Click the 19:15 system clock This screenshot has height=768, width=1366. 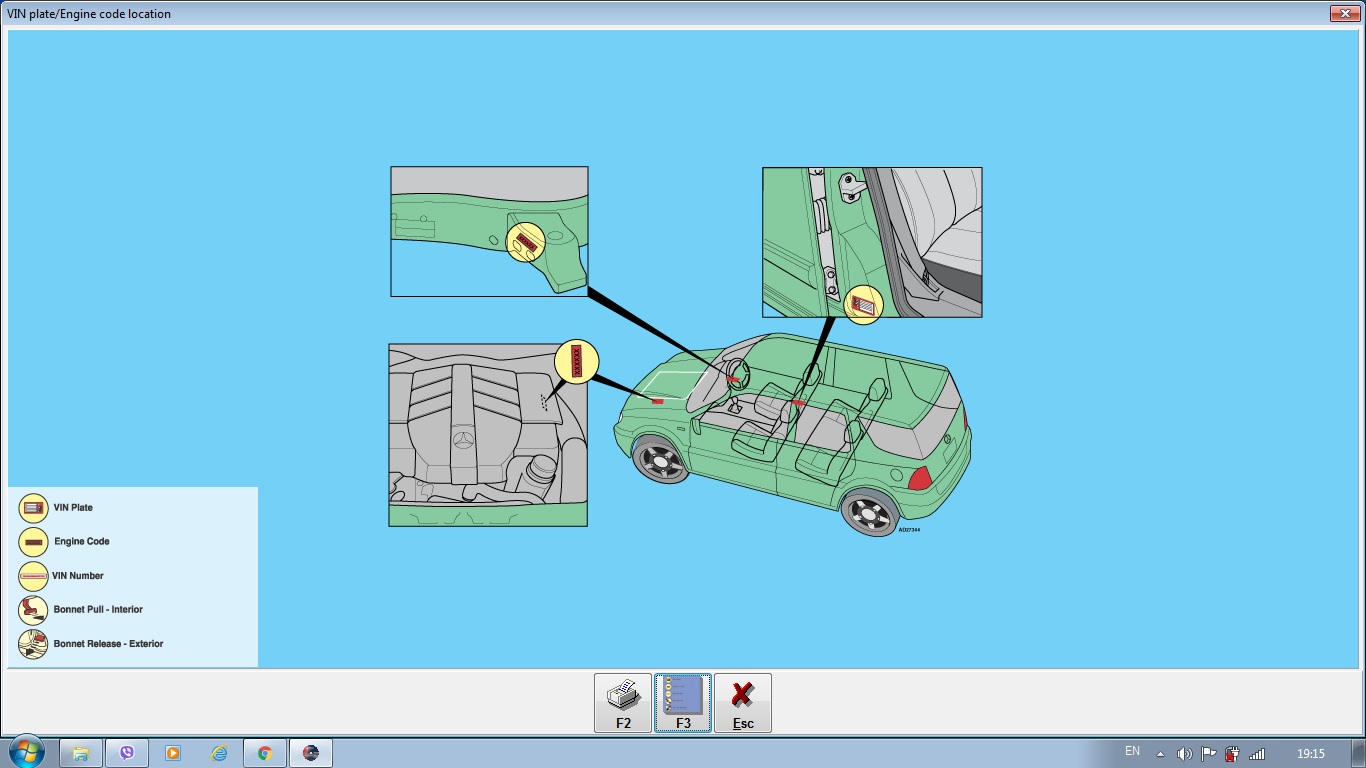click(1311, 754)
